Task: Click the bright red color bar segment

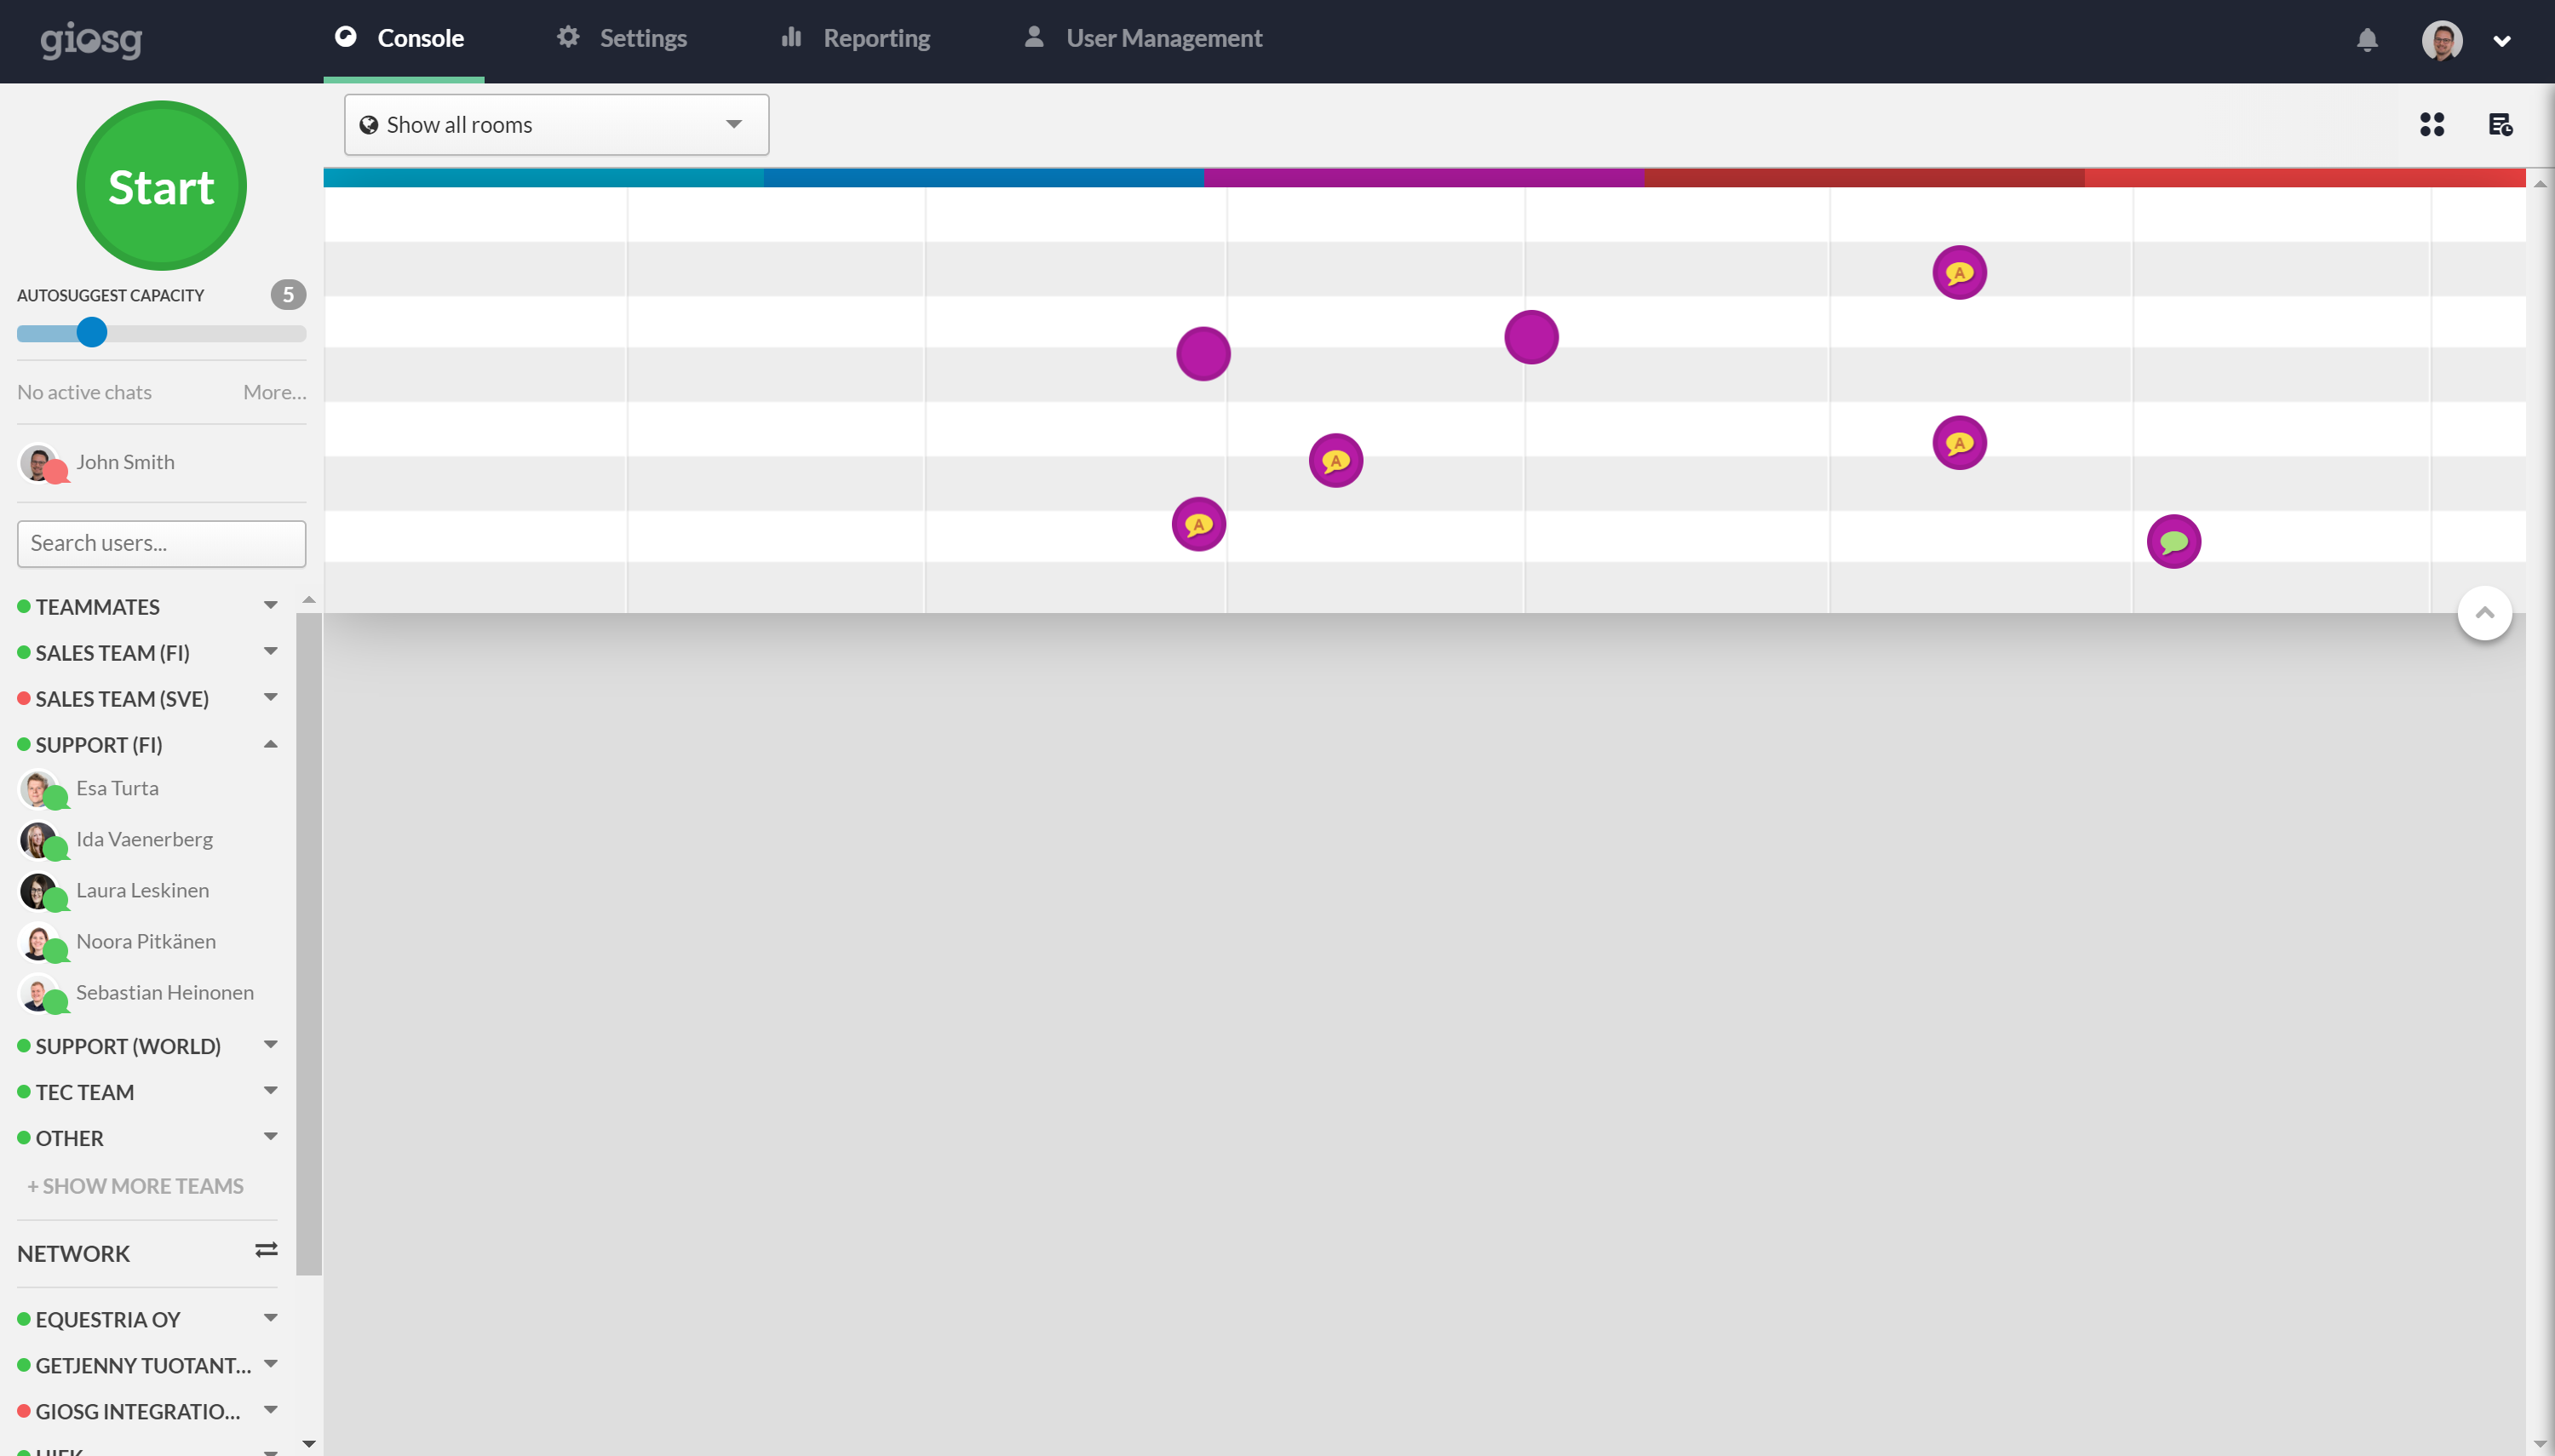Action: point(2304,178)
